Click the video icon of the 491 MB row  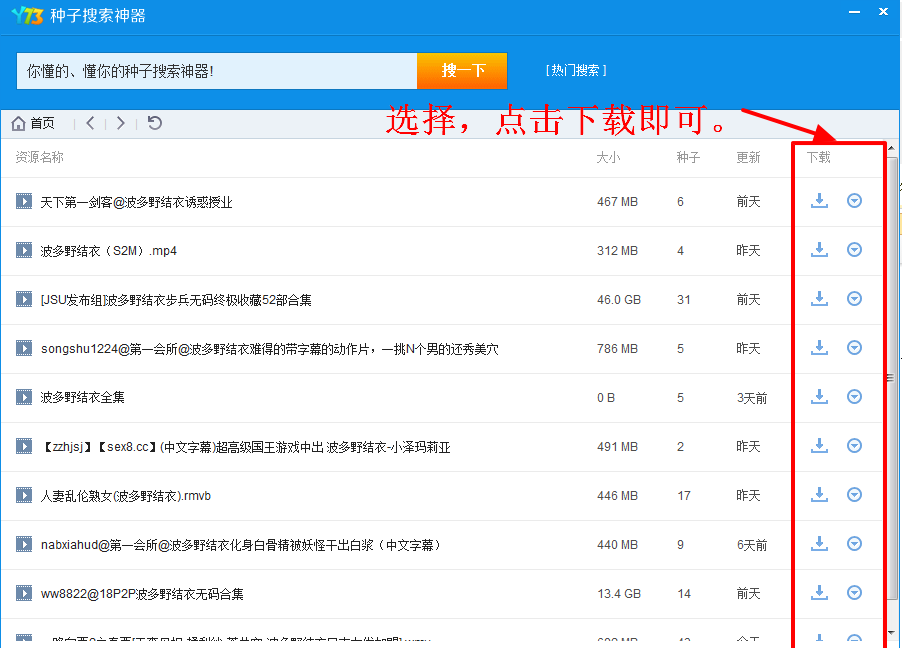24,445
